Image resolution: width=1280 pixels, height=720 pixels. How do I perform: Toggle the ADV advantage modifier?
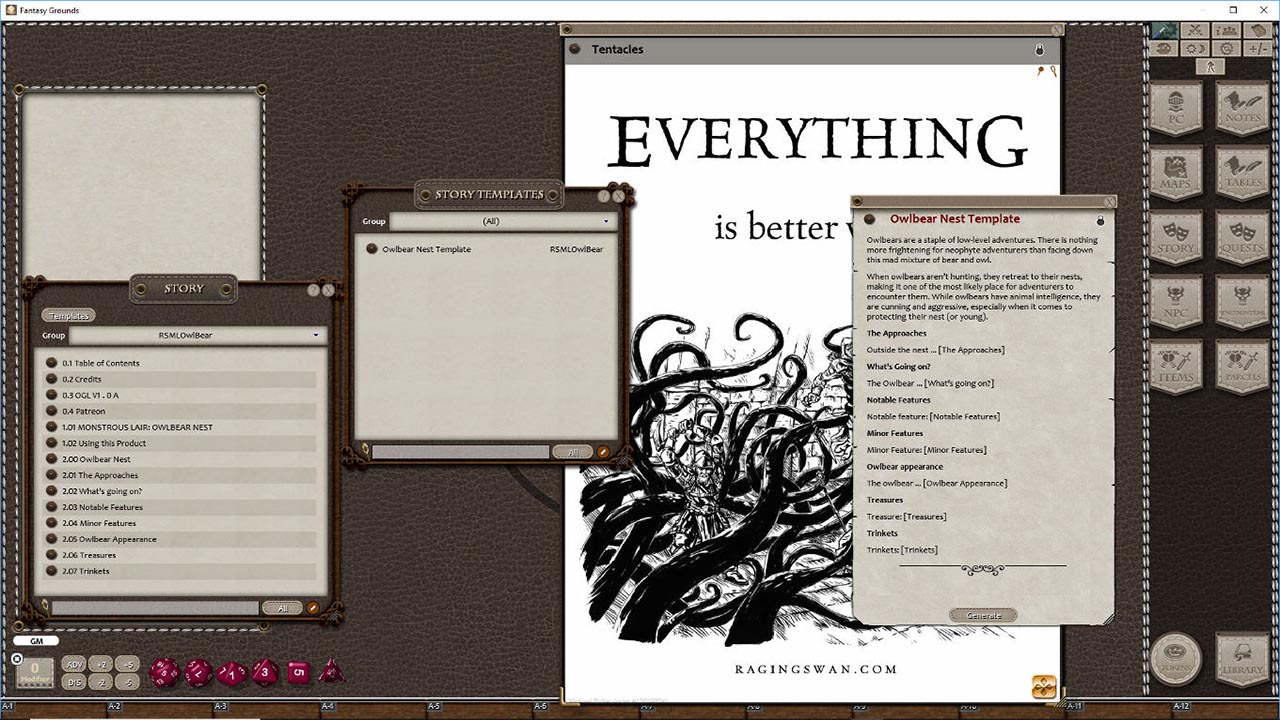74,664
